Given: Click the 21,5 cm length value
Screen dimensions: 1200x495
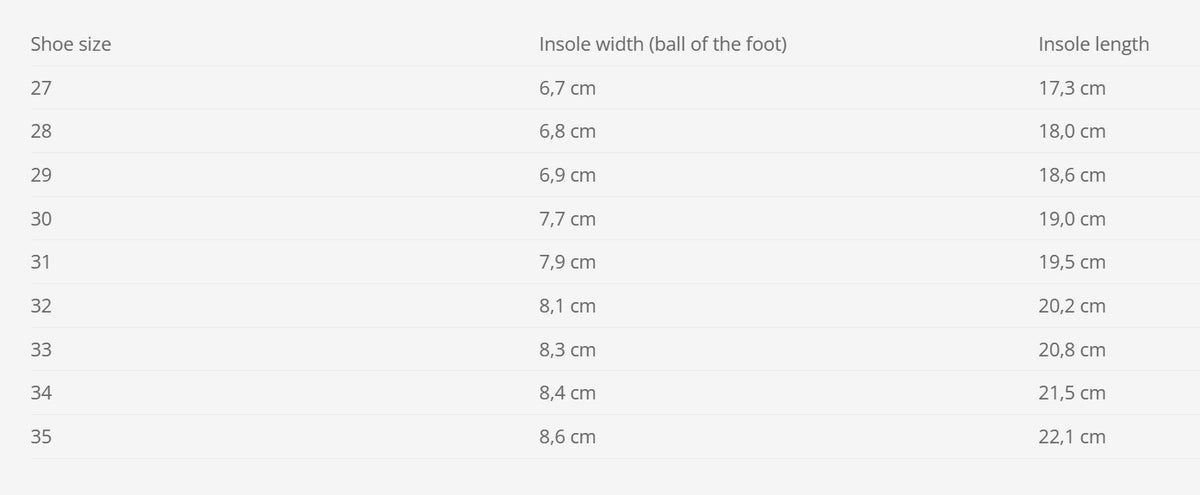Looking at the screenshot, I should point(1072,393).
